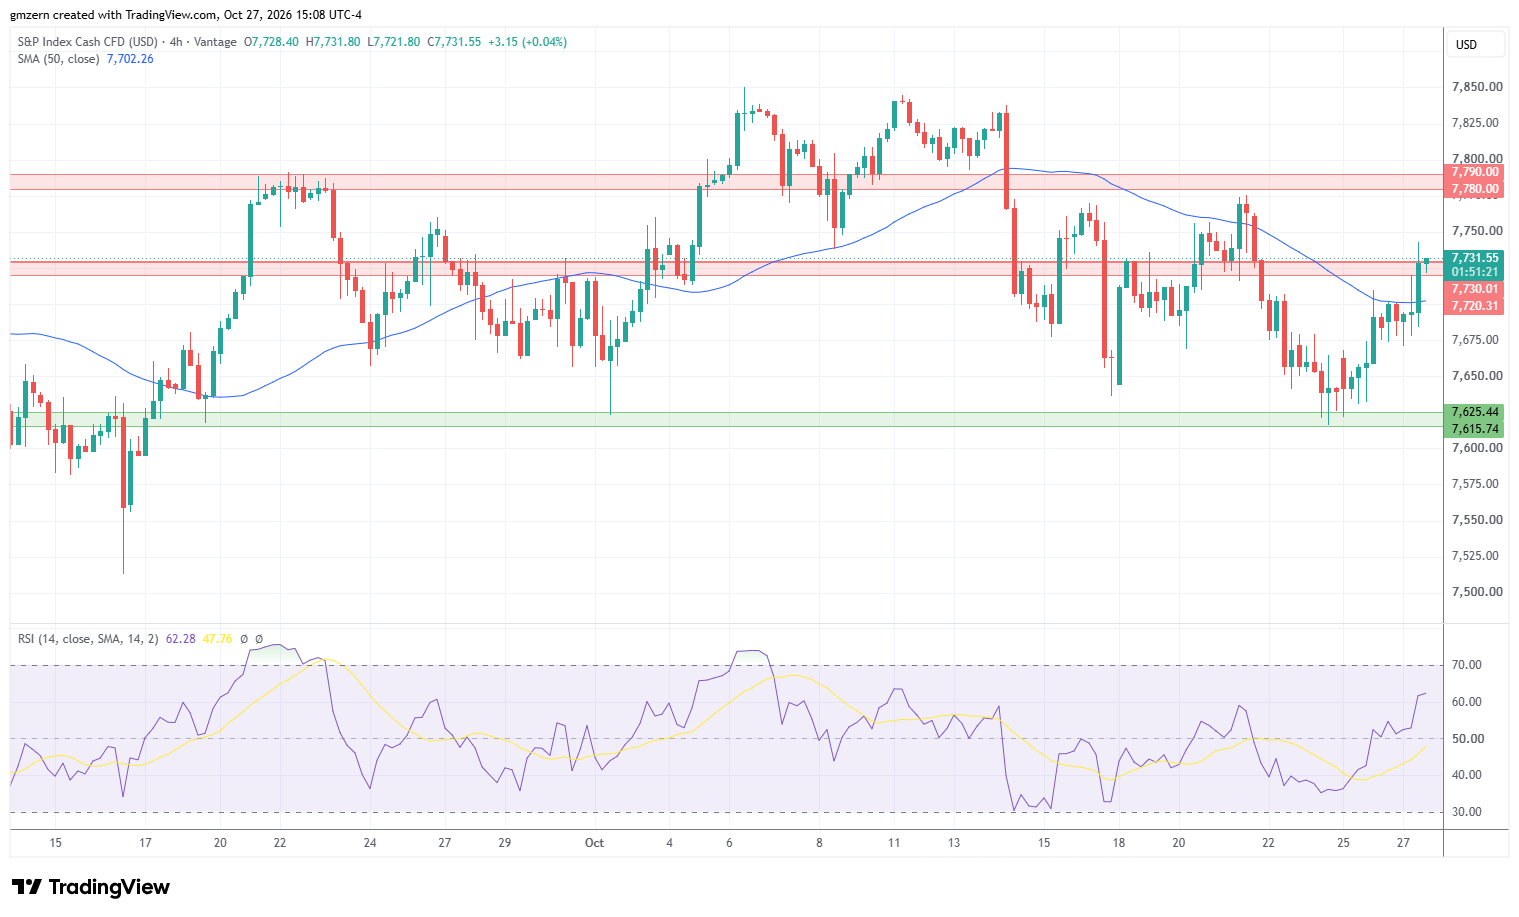Click the 7,720.31 red price label
The image size is (1519, 917).
[x=1475, y=306]
